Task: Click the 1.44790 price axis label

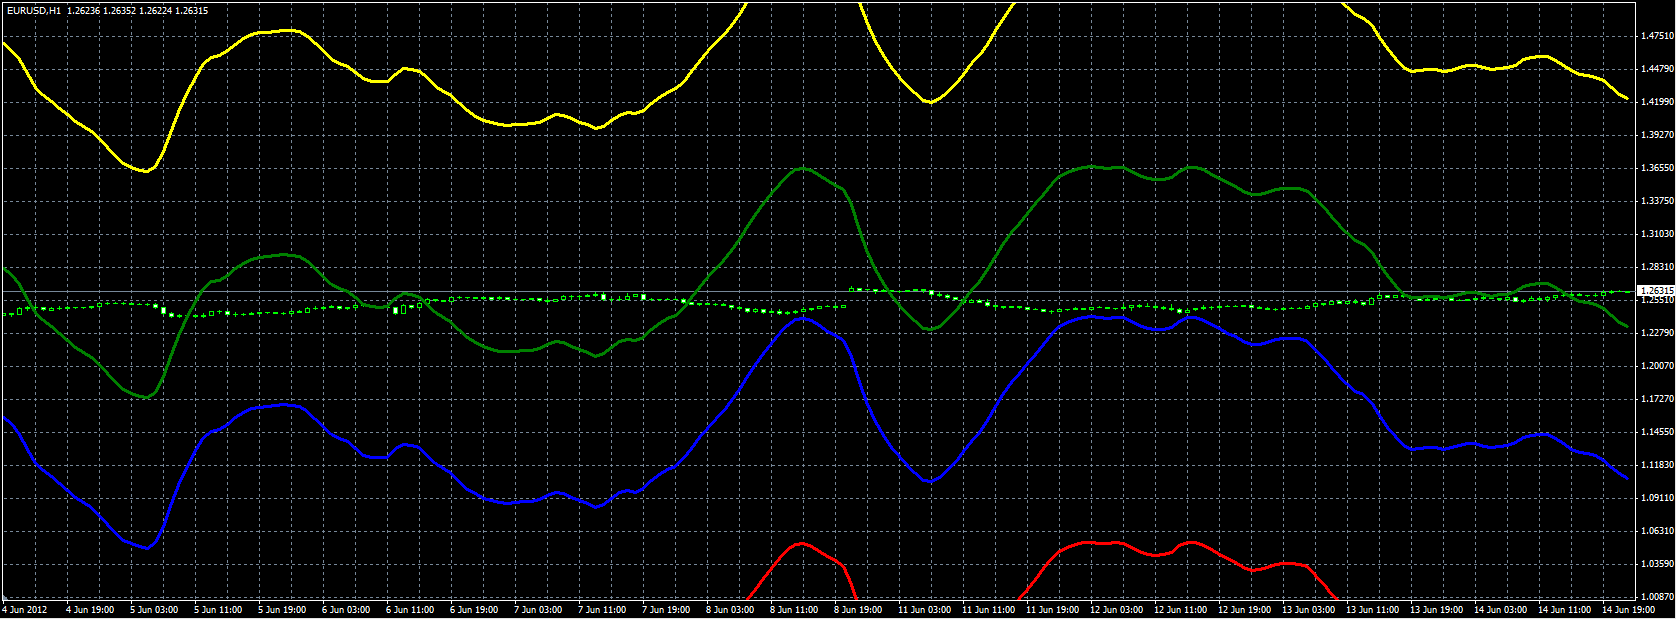Action: (1657, 69)
